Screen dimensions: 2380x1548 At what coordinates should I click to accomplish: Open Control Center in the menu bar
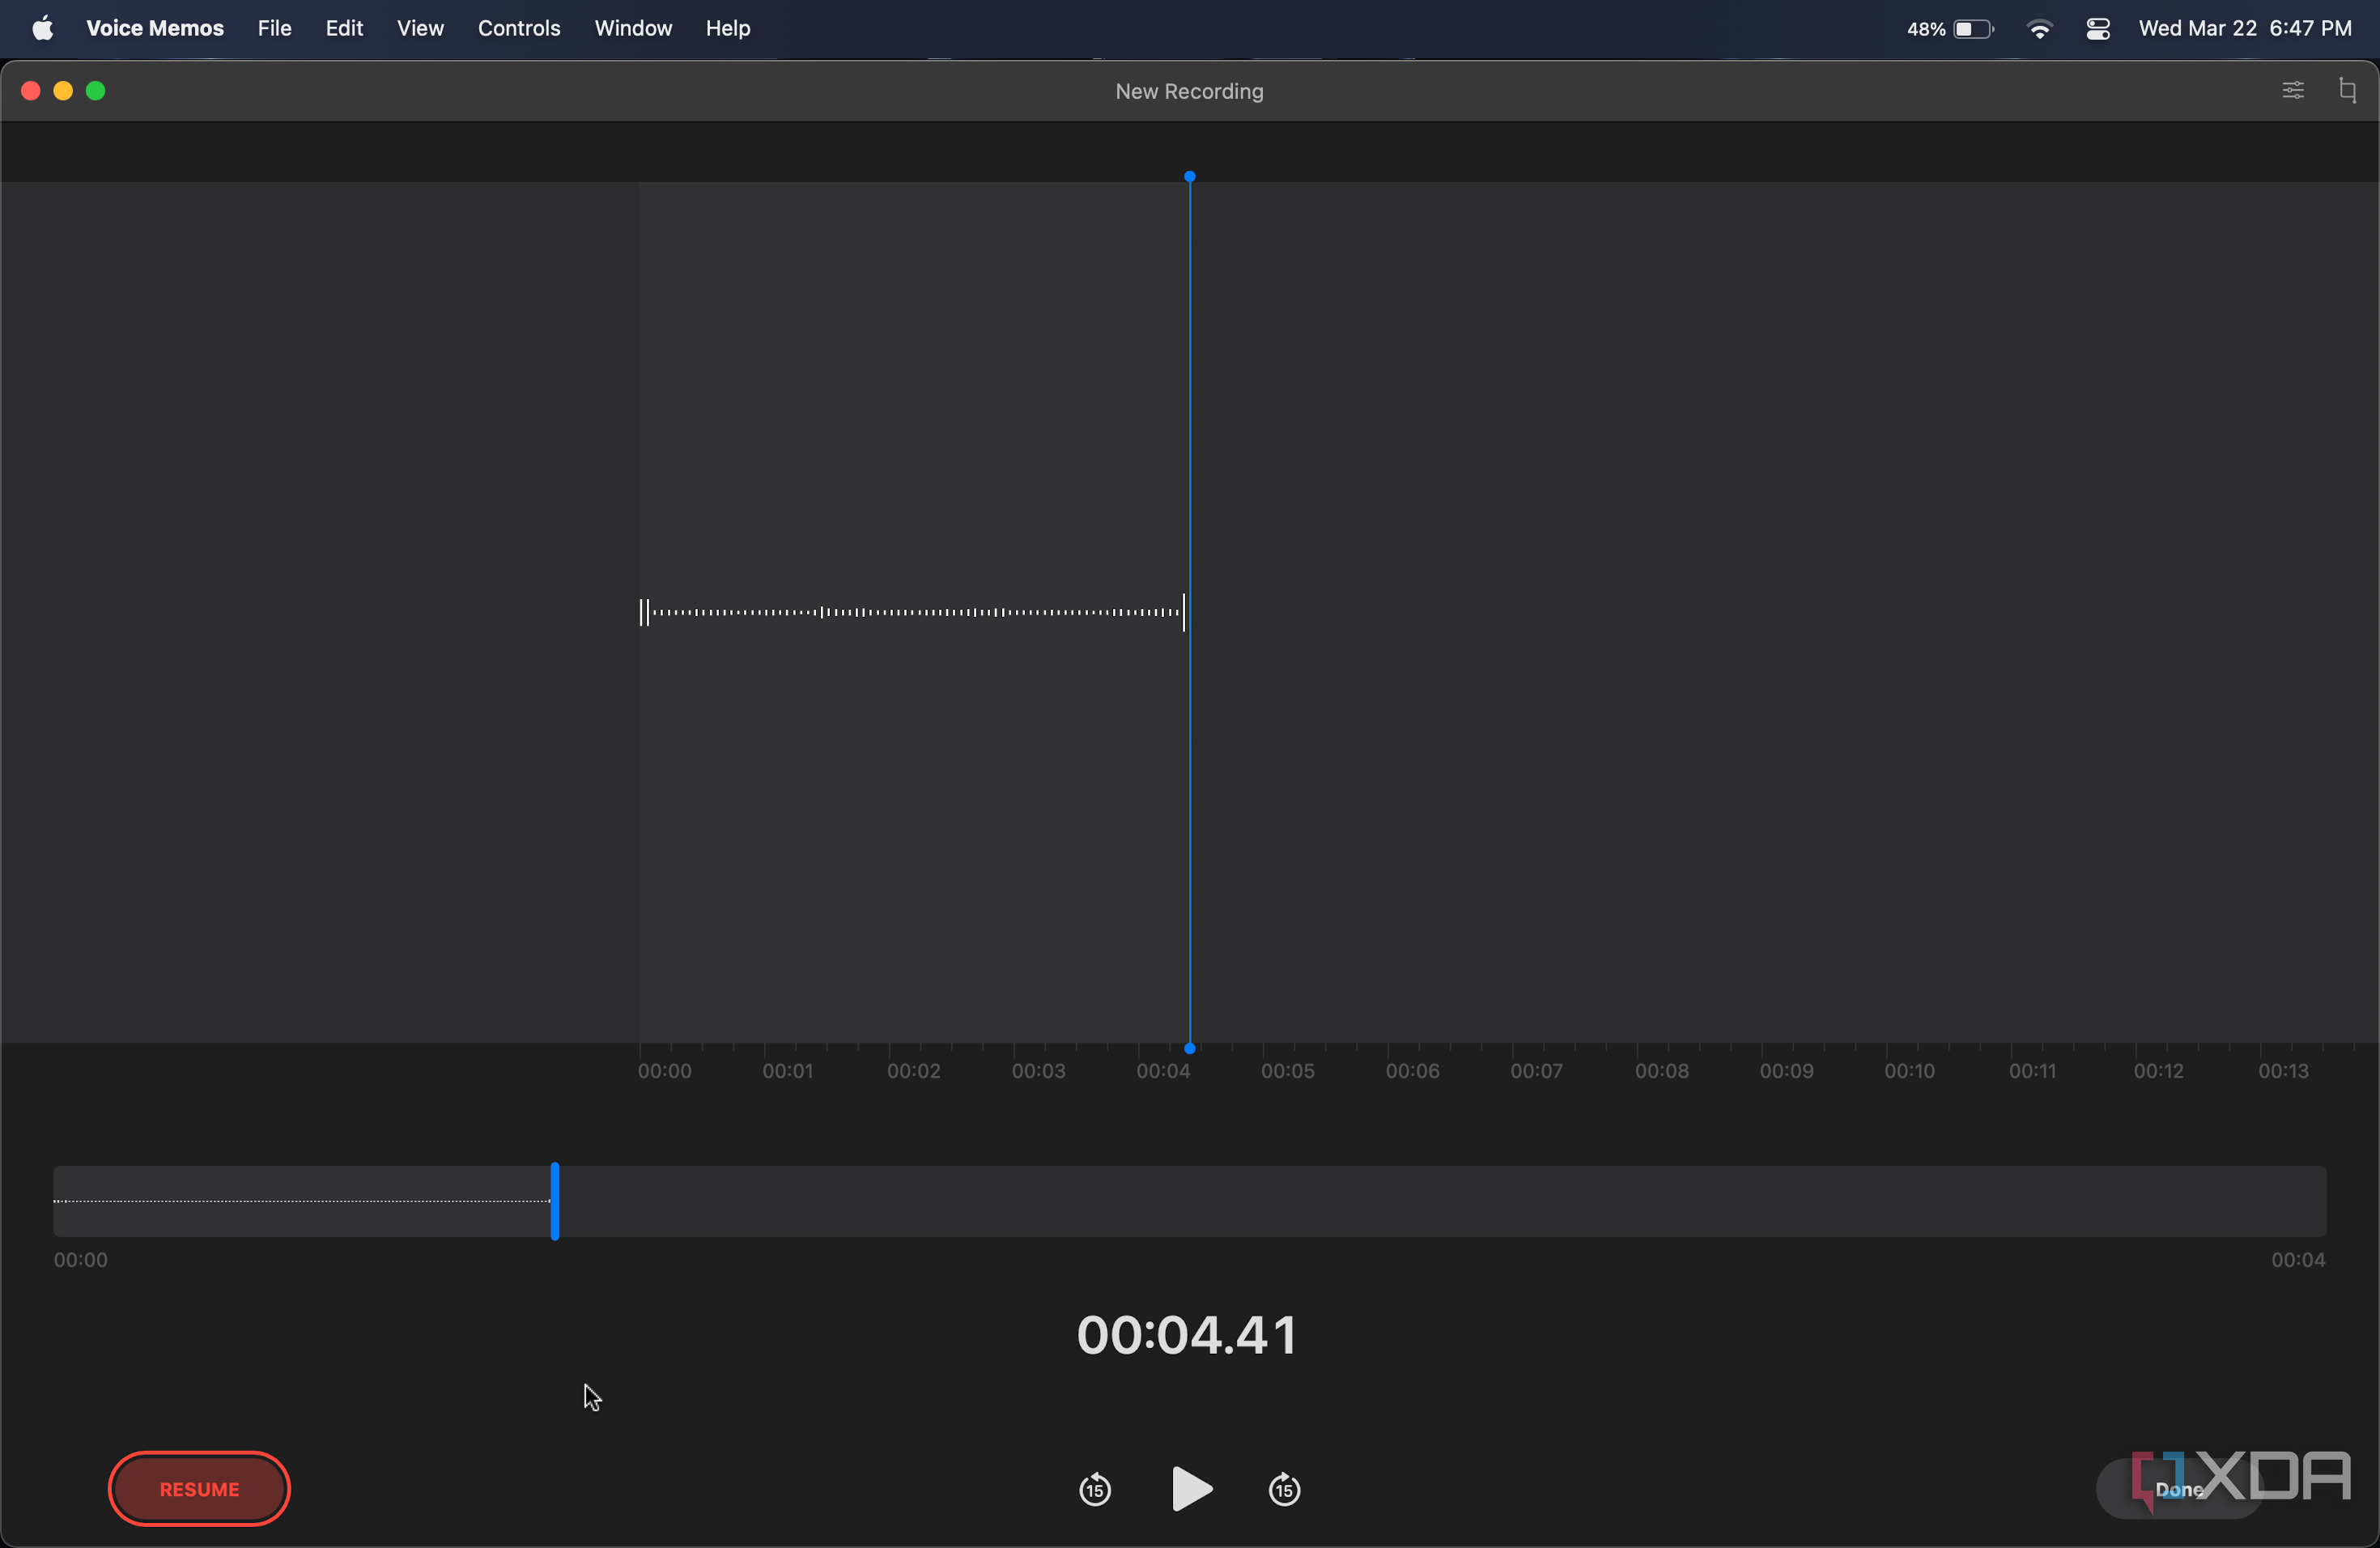2098,28
